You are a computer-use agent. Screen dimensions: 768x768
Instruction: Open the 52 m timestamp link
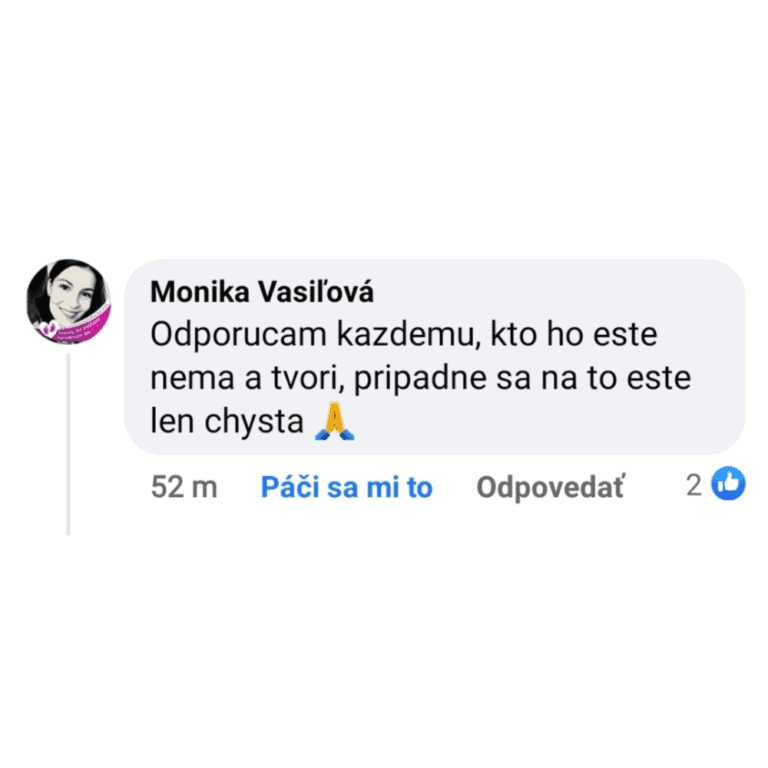coord(184,487)
